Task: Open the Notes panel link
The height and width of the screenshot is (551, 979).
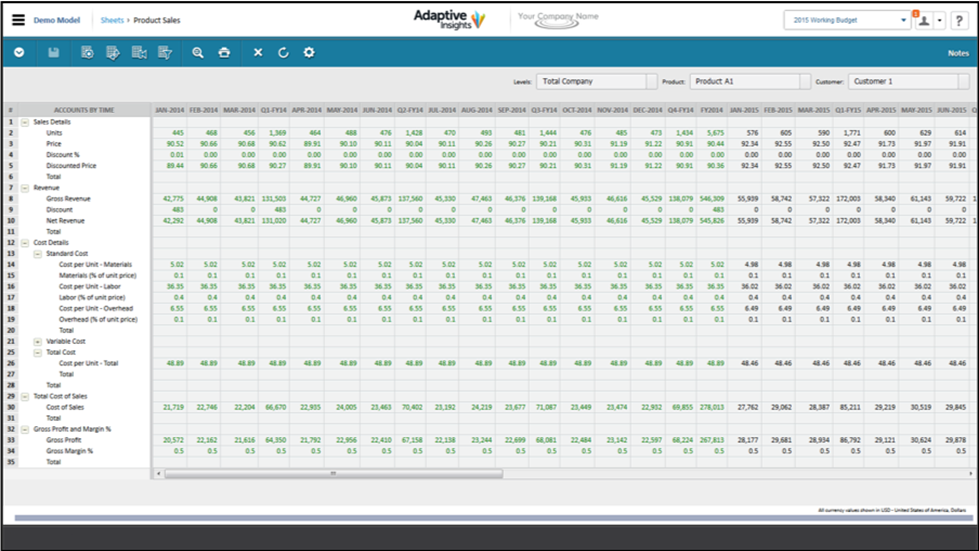Action: click(x=958, y=53)
